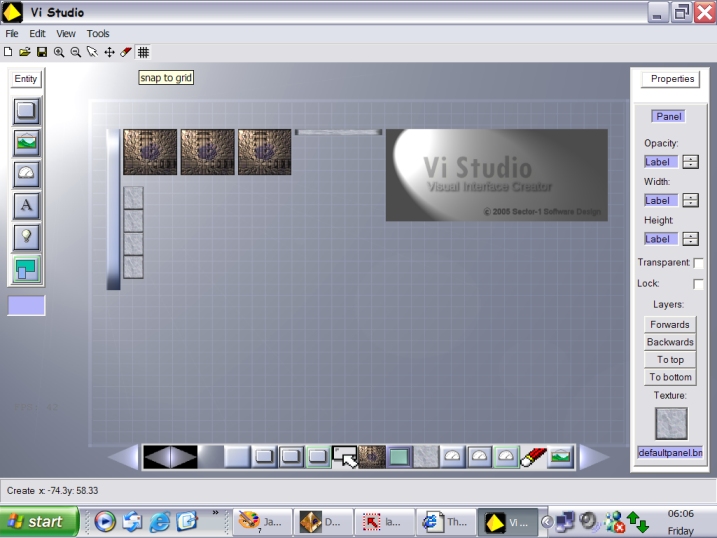Screen dimensions: 717x538
Task: Click the Entity tab label
Action: click(x=26, y=79)
